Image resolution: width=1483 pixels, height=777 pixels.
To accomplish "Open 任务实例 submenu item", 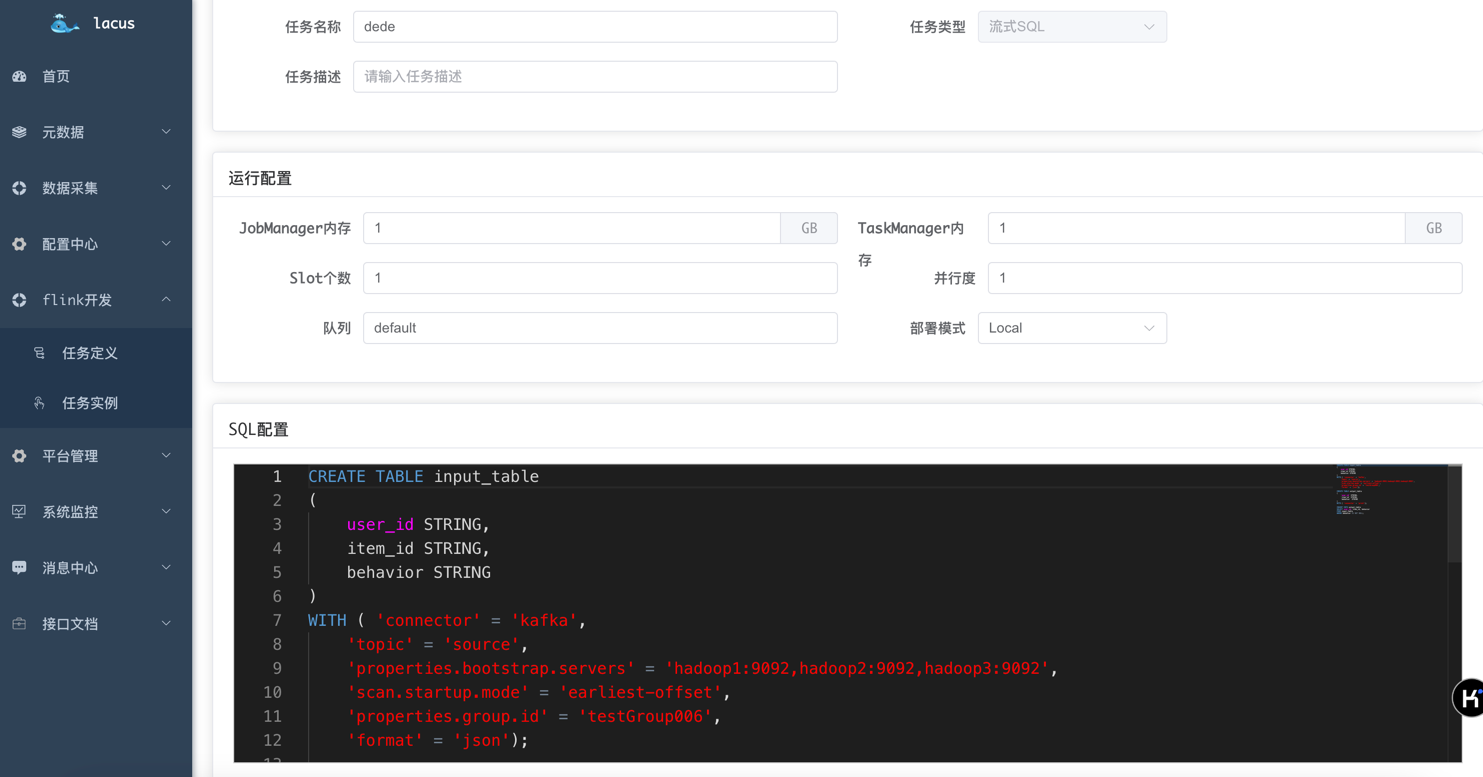I will point(90,403).
